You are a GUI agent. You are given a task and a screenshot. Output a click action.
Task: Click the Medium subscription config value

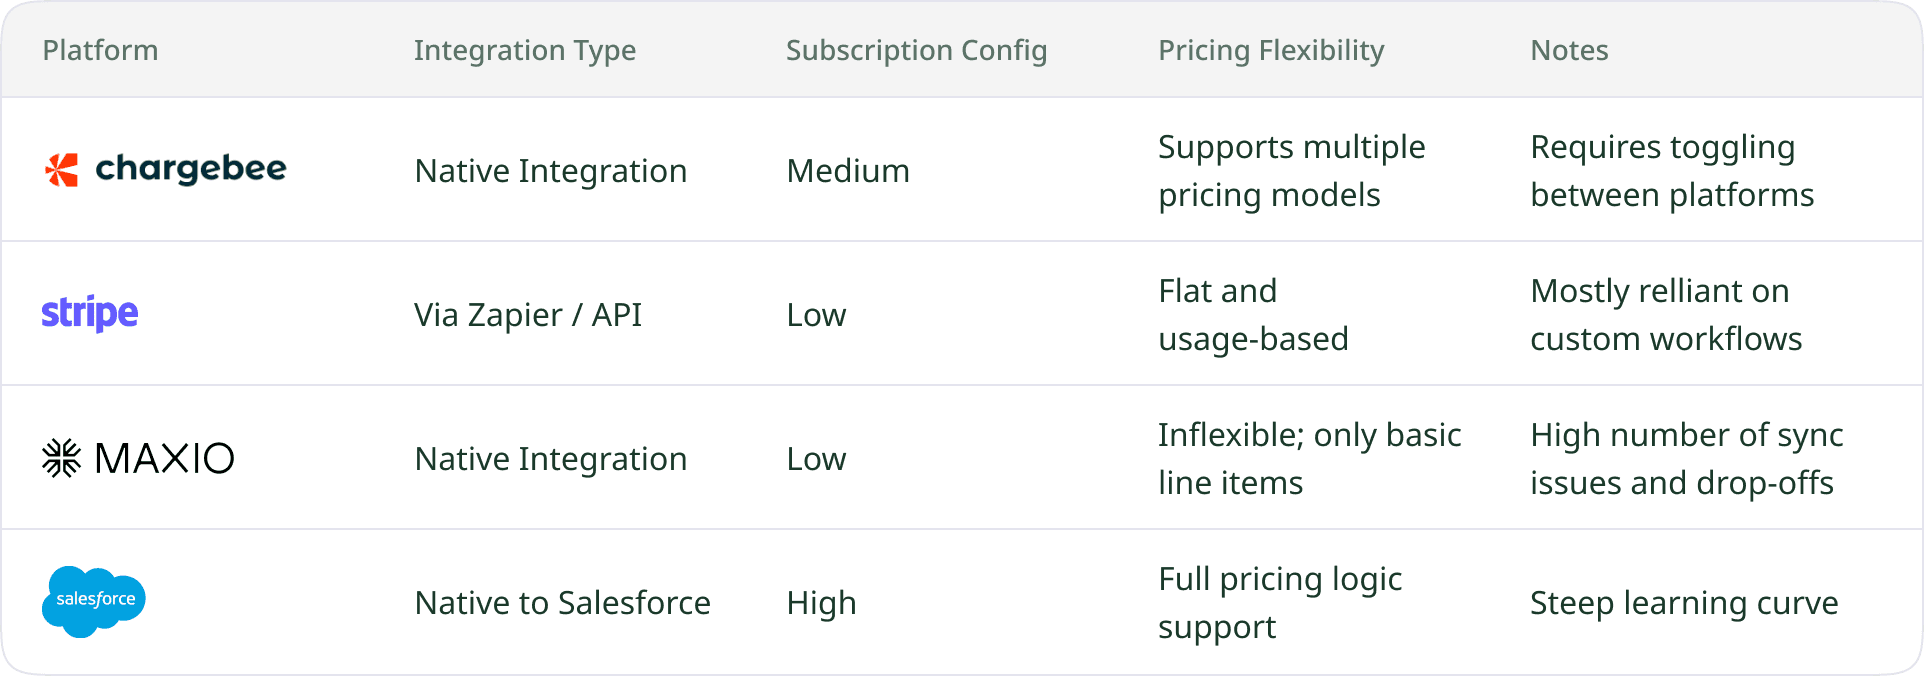click(x=848, y=171)
